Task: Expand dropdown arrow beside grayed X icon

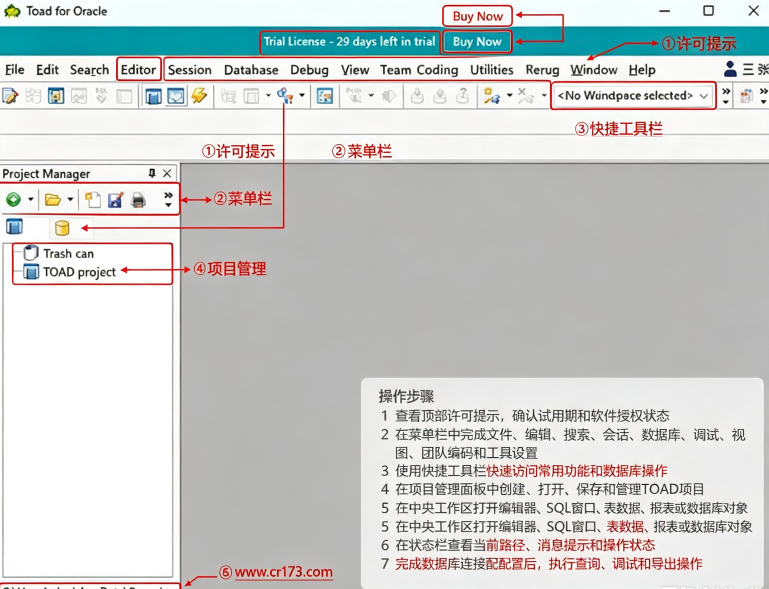Action: click(x=544, y=95)
